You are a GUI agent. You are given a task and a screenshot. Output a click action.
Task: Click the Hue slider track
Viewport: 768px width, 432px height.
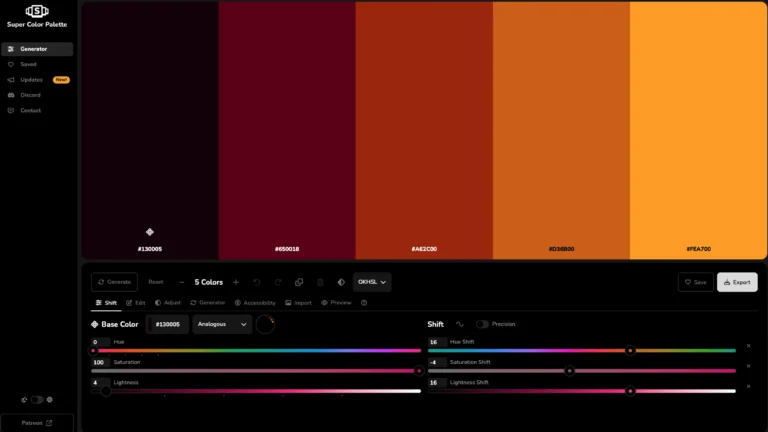(x=256, y=351)
